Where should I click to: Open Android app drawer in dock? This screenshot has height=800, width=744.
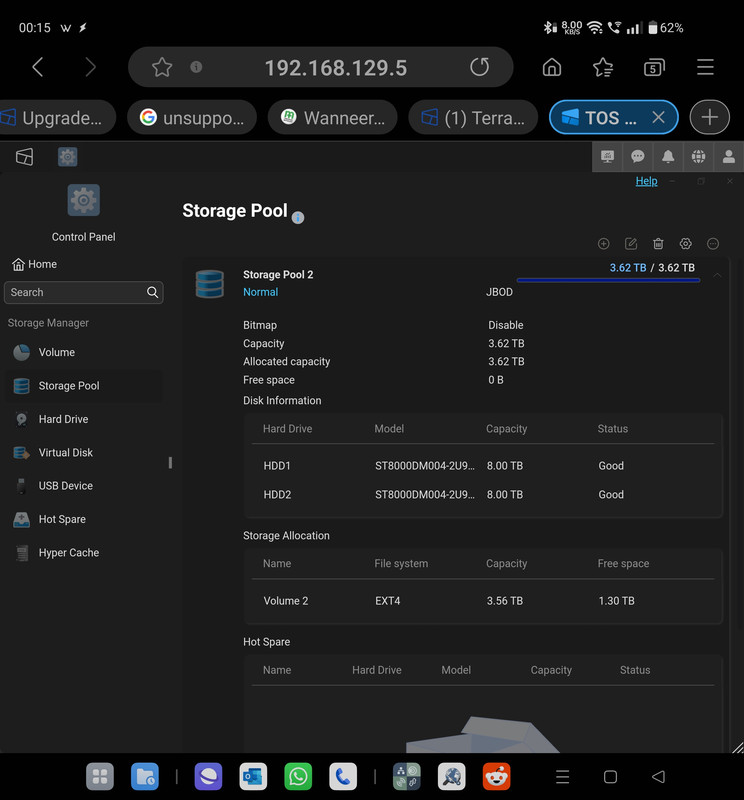(x=100, y=777)
